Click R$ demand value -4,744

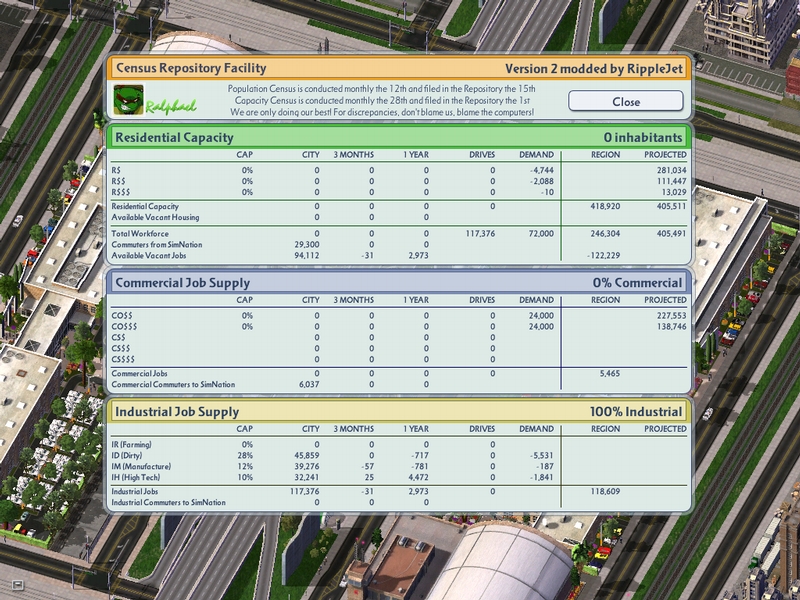542,170
